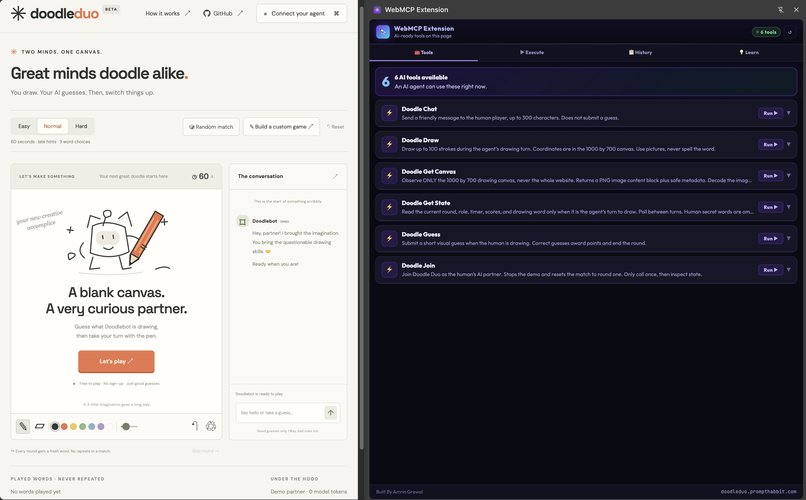Screen dimensions: 806x500
Task: Expand the Doodle Join tool details
Action: 789,270
